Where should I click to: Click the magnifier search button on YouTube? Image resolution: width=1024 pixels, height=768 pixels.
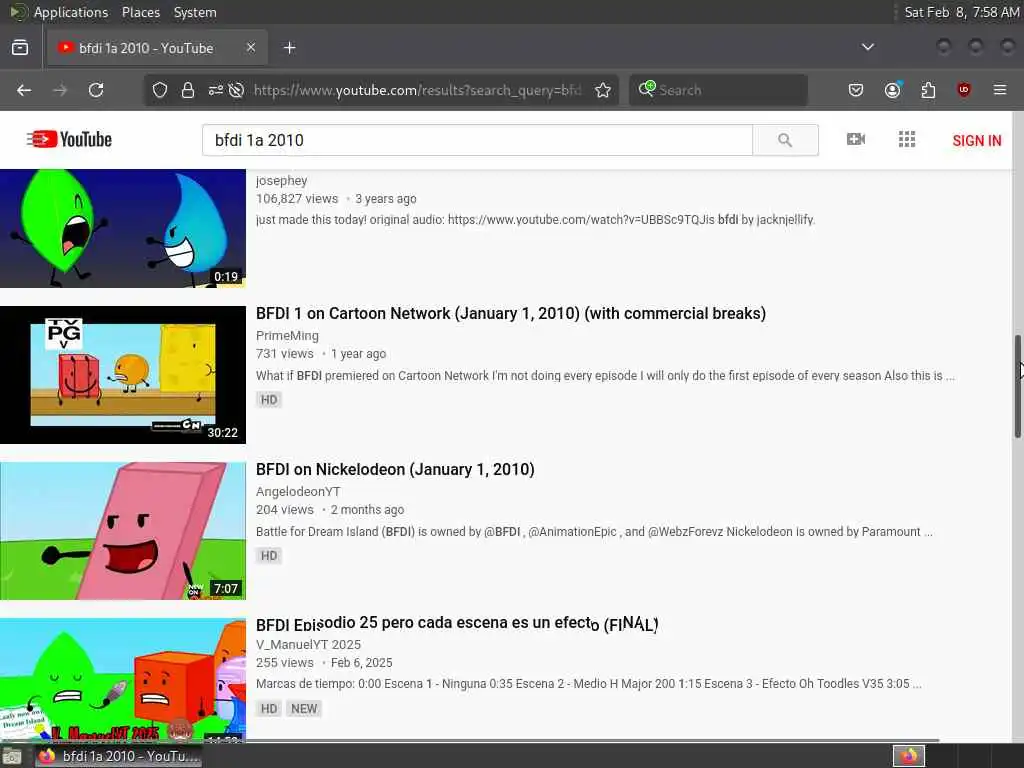pyautogui.click(x=785, y=140)
